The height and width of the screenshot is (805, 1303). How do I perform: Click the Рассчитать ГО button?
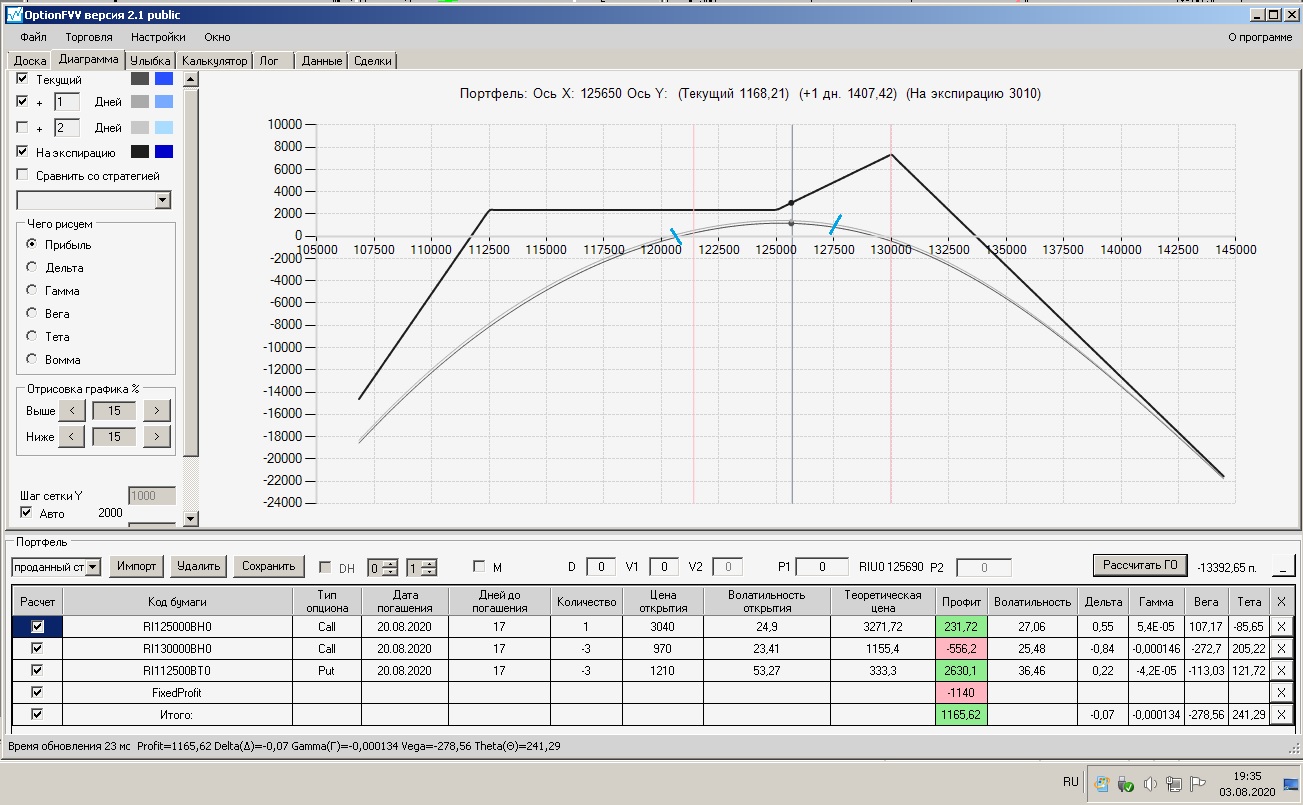1140,565
